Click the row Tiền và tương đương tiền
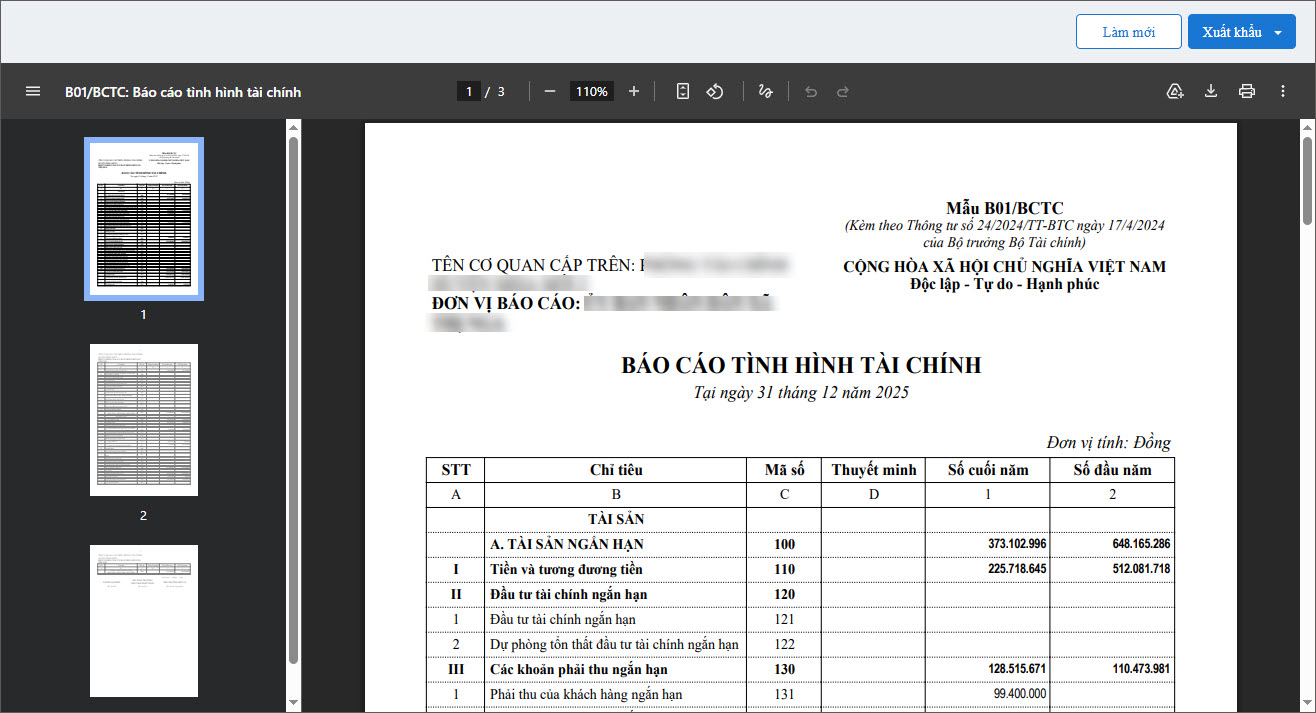The height and width of the screenshot is (713, 1316). click(800, 569)
